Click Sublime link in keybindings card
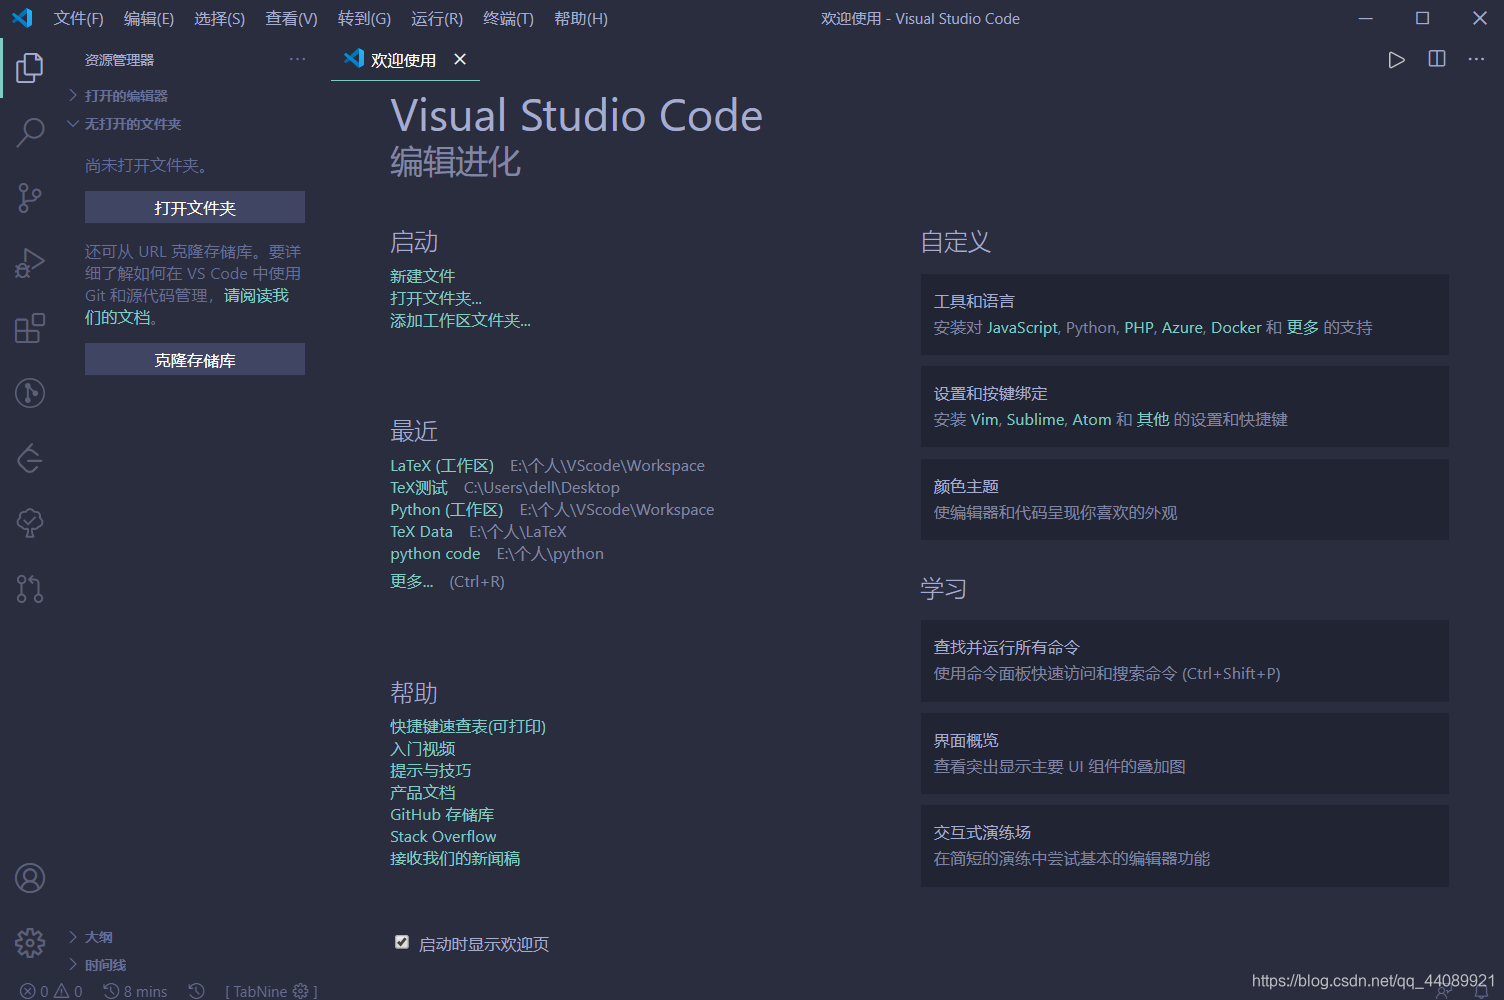This screenshot has height=1000, width=1504. tap(1035, 419)
